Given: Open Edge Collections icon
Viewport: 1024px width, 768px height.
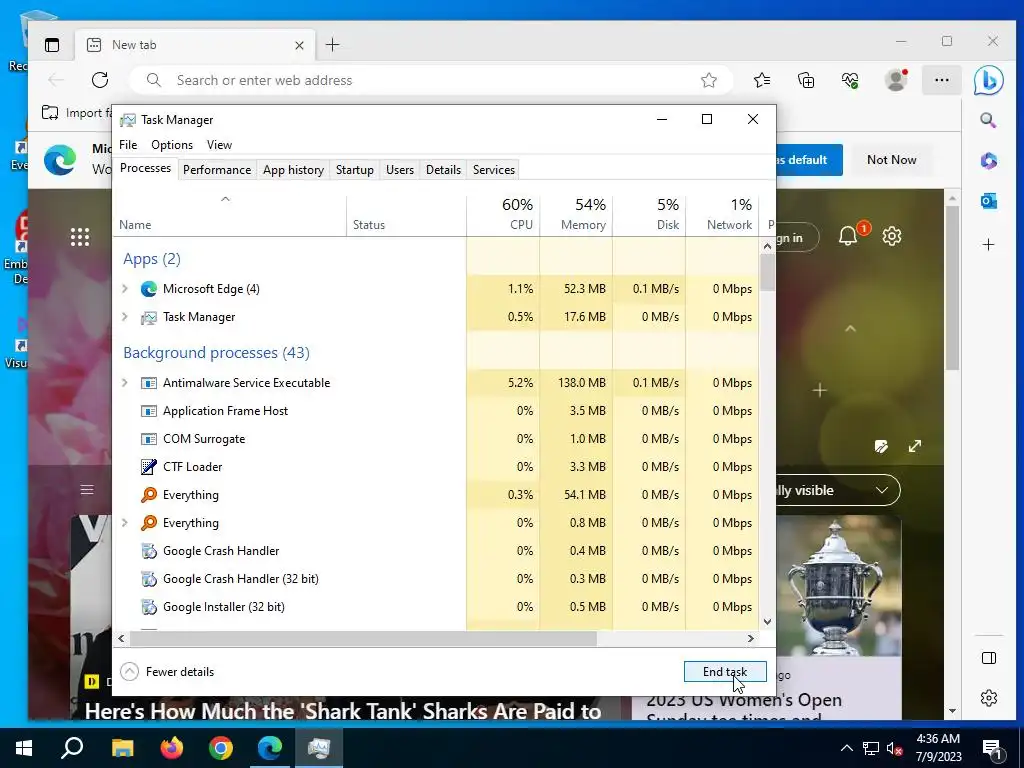Looking at the screenshot, I should [x=806, y=80].
